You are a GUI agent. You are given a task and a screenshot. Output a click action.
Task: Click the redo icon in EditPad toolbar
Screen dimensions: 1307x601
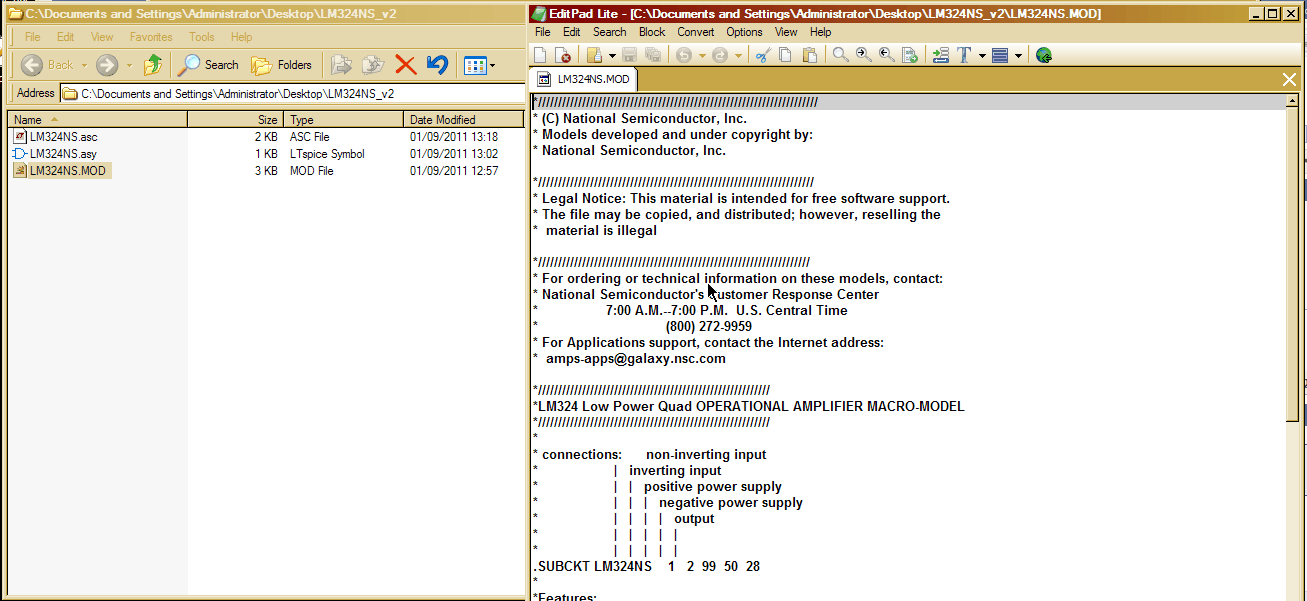pos(720,55)
